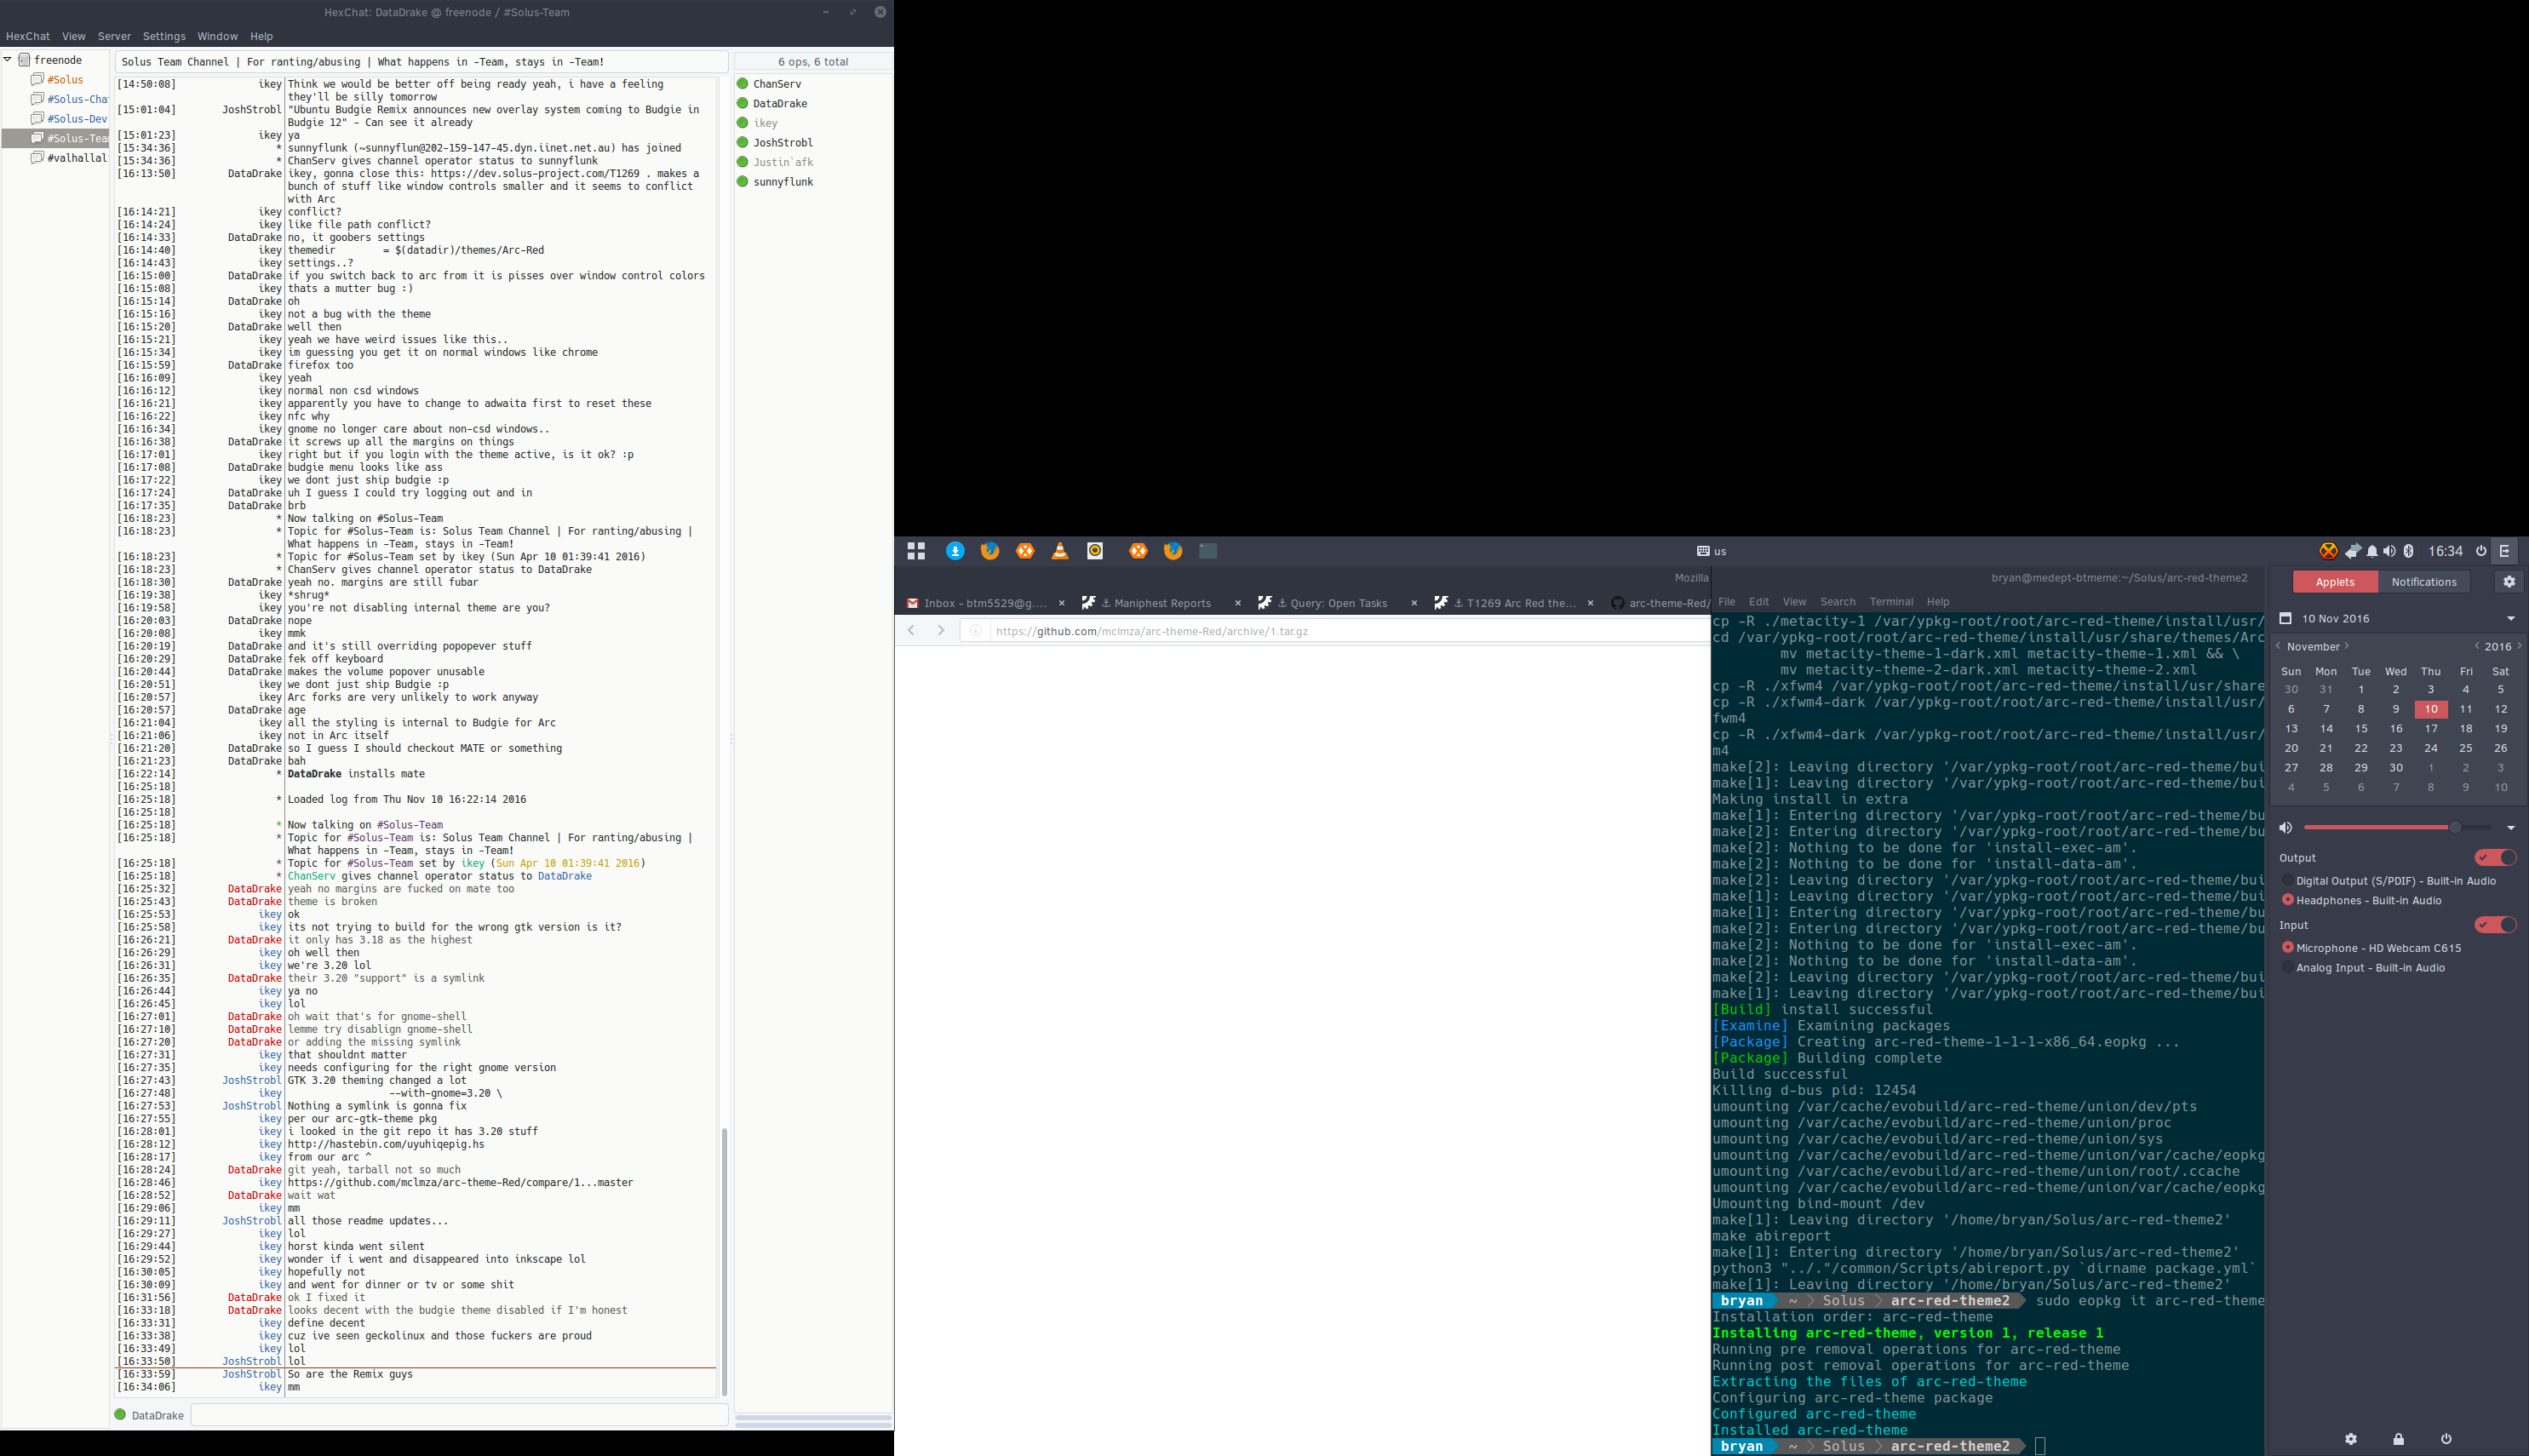The height and width of the screenshot is (1456, 2529).
Task: Go to next month after November
Action: [2346, 646]
